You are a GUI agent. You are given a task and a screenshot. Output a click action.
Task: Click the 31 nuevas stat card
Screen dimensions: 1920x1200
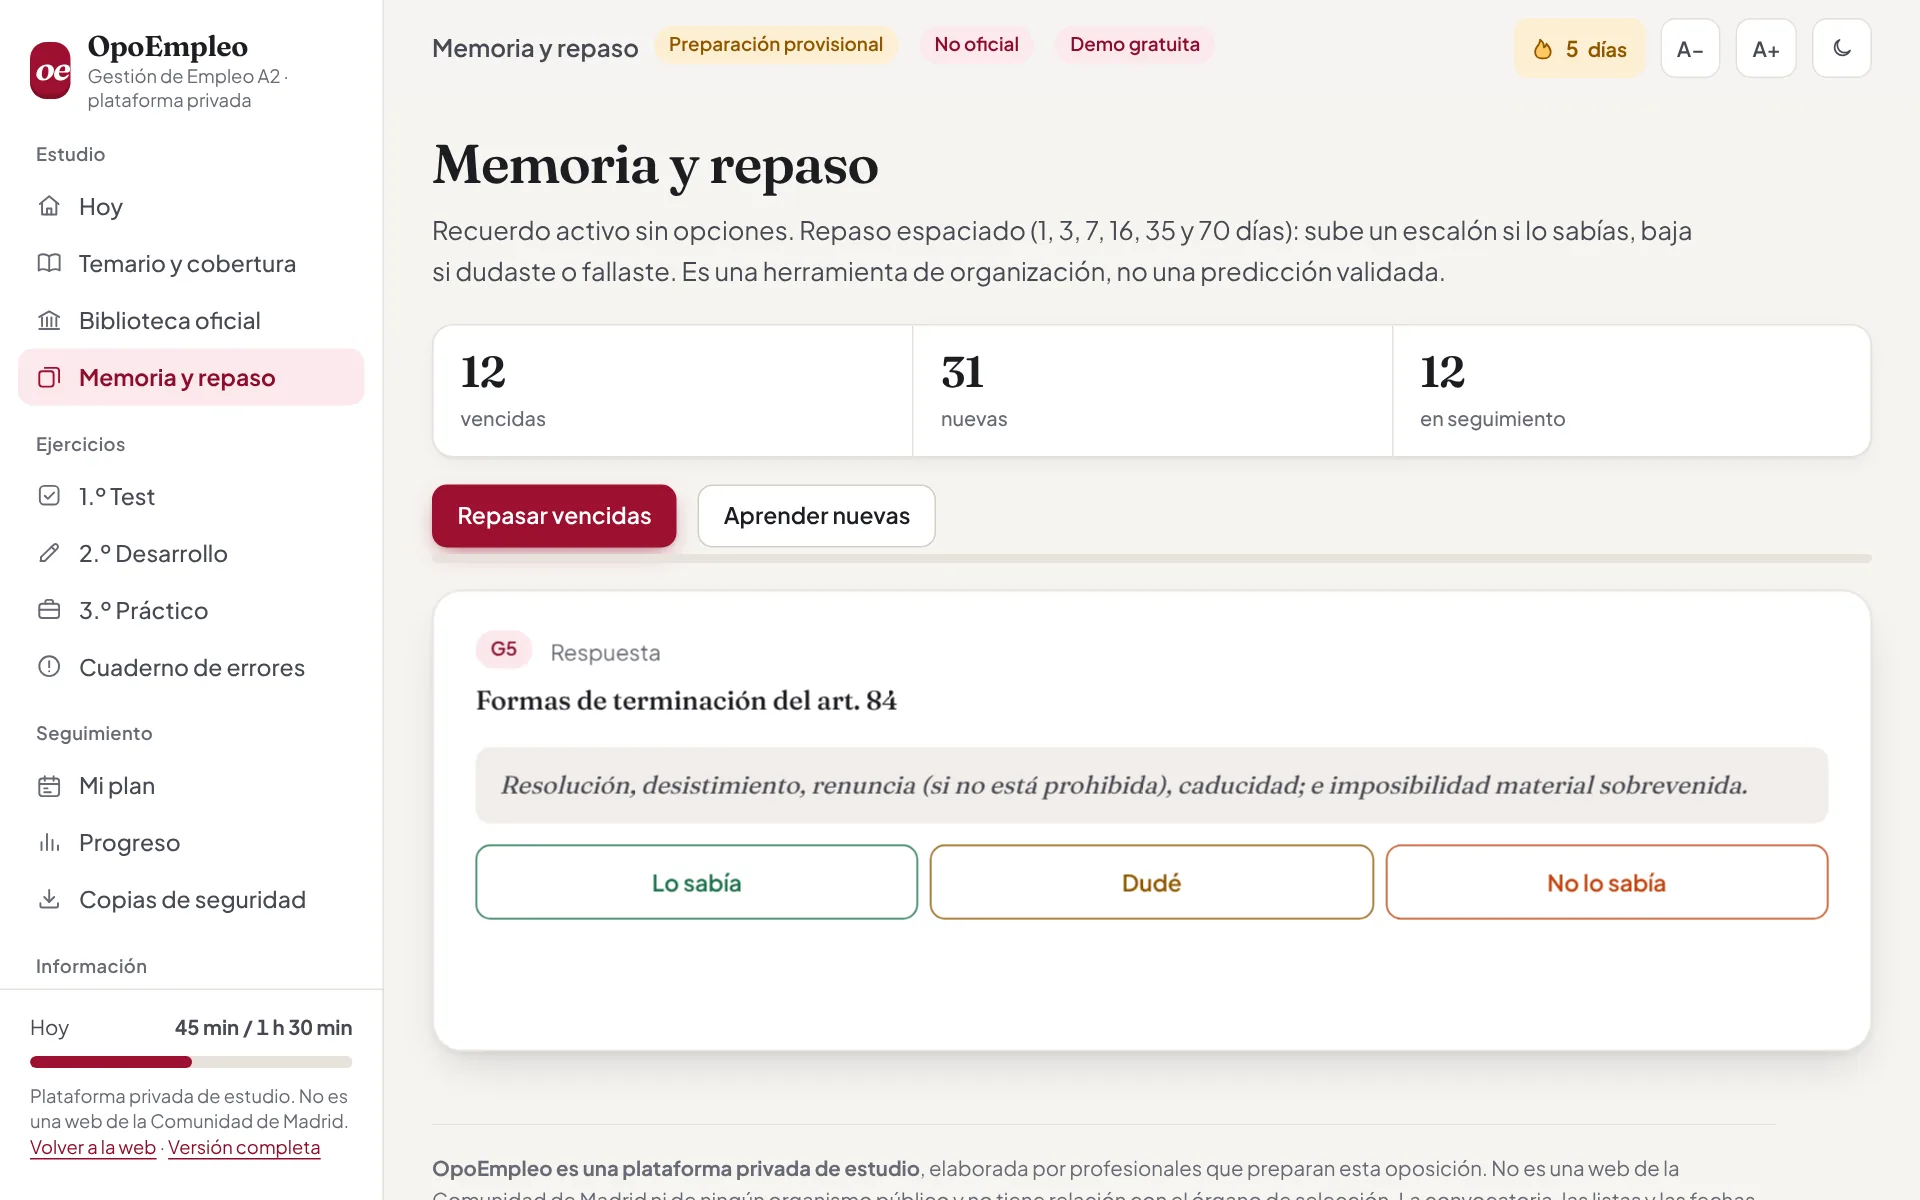click(x=1152, y=391)
